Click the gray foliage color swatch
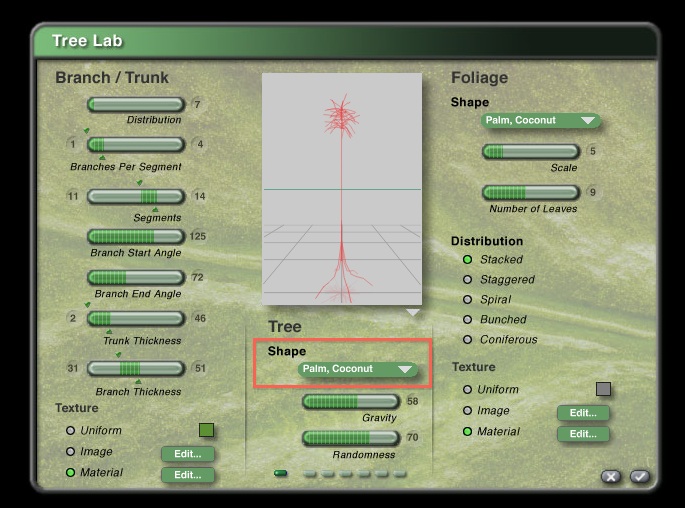 click(x=603, y=389)
